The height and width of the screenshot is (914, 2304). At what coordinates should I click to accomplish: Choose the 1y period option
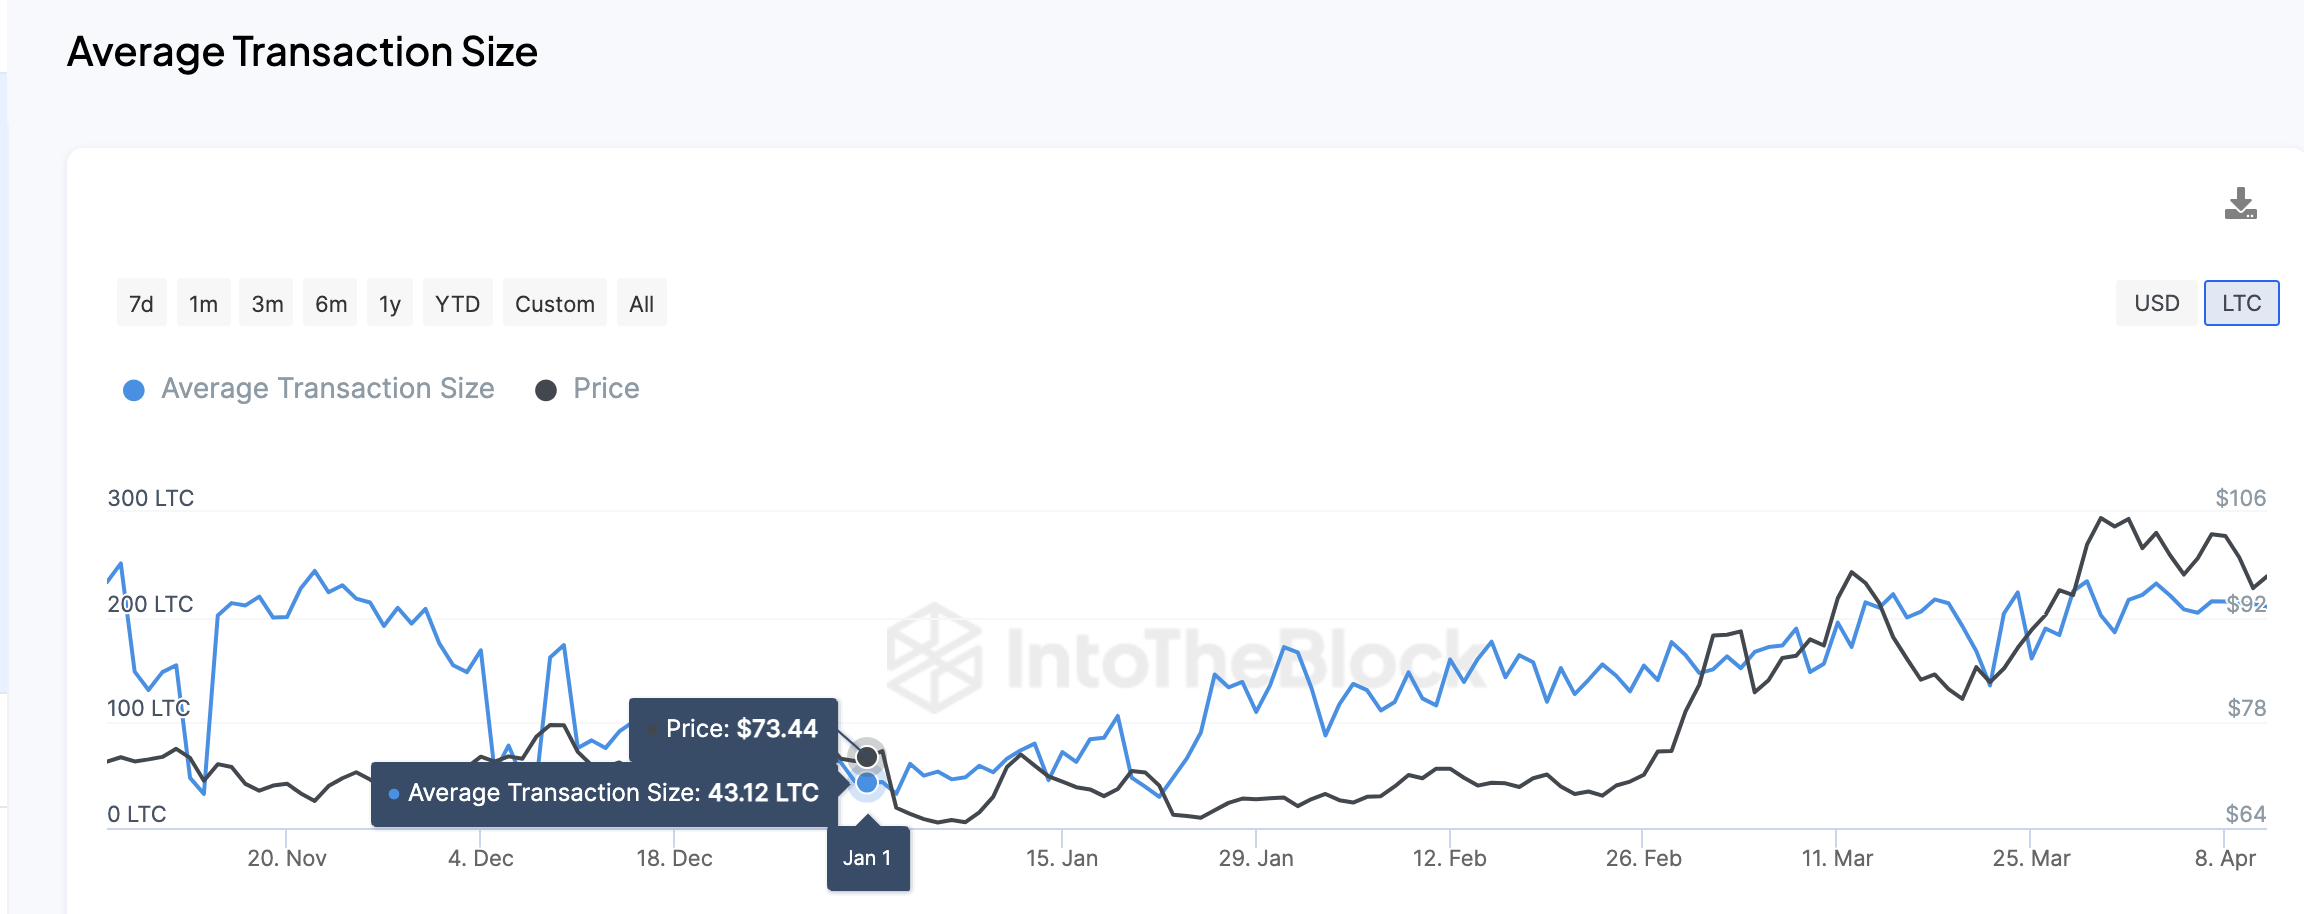(x=388, y=303)
